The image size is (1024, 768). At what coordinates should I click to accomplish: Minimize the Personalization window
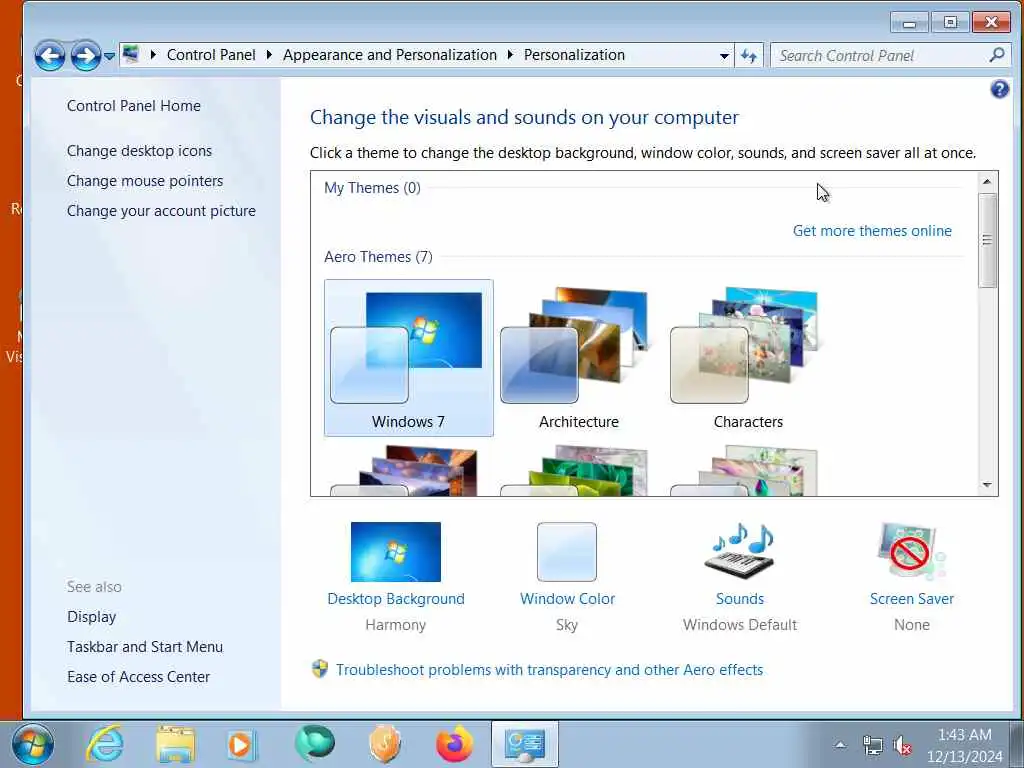[x=910, y=23]
